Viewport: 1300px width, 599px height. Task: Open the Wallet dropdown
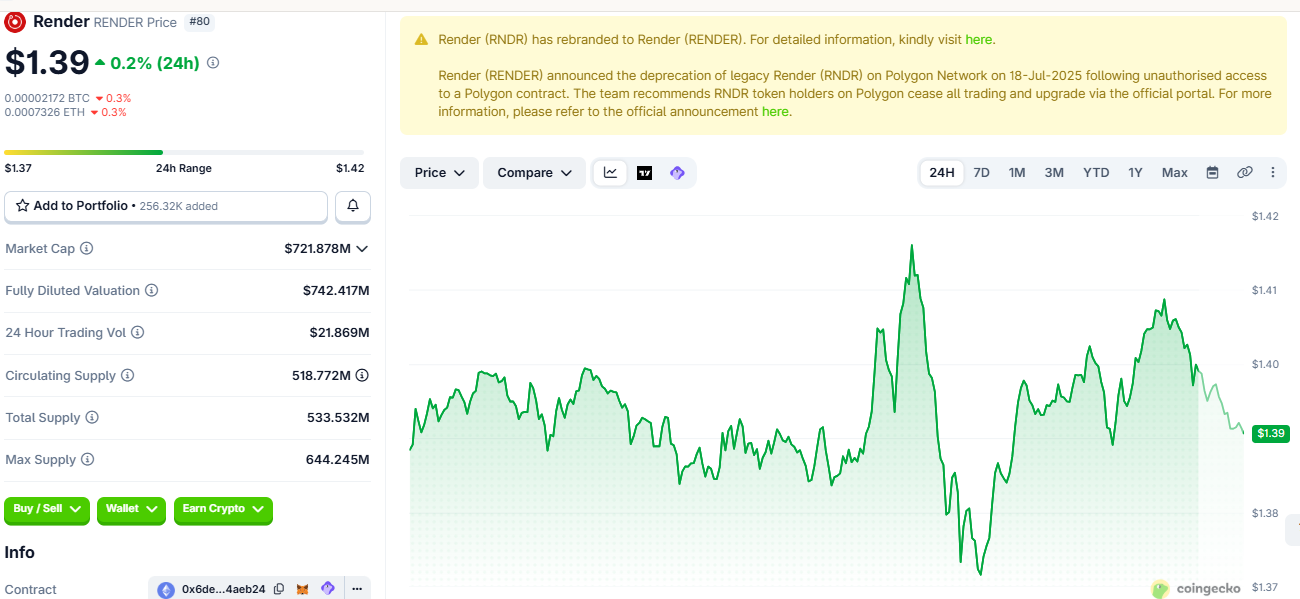click(131, 509)
